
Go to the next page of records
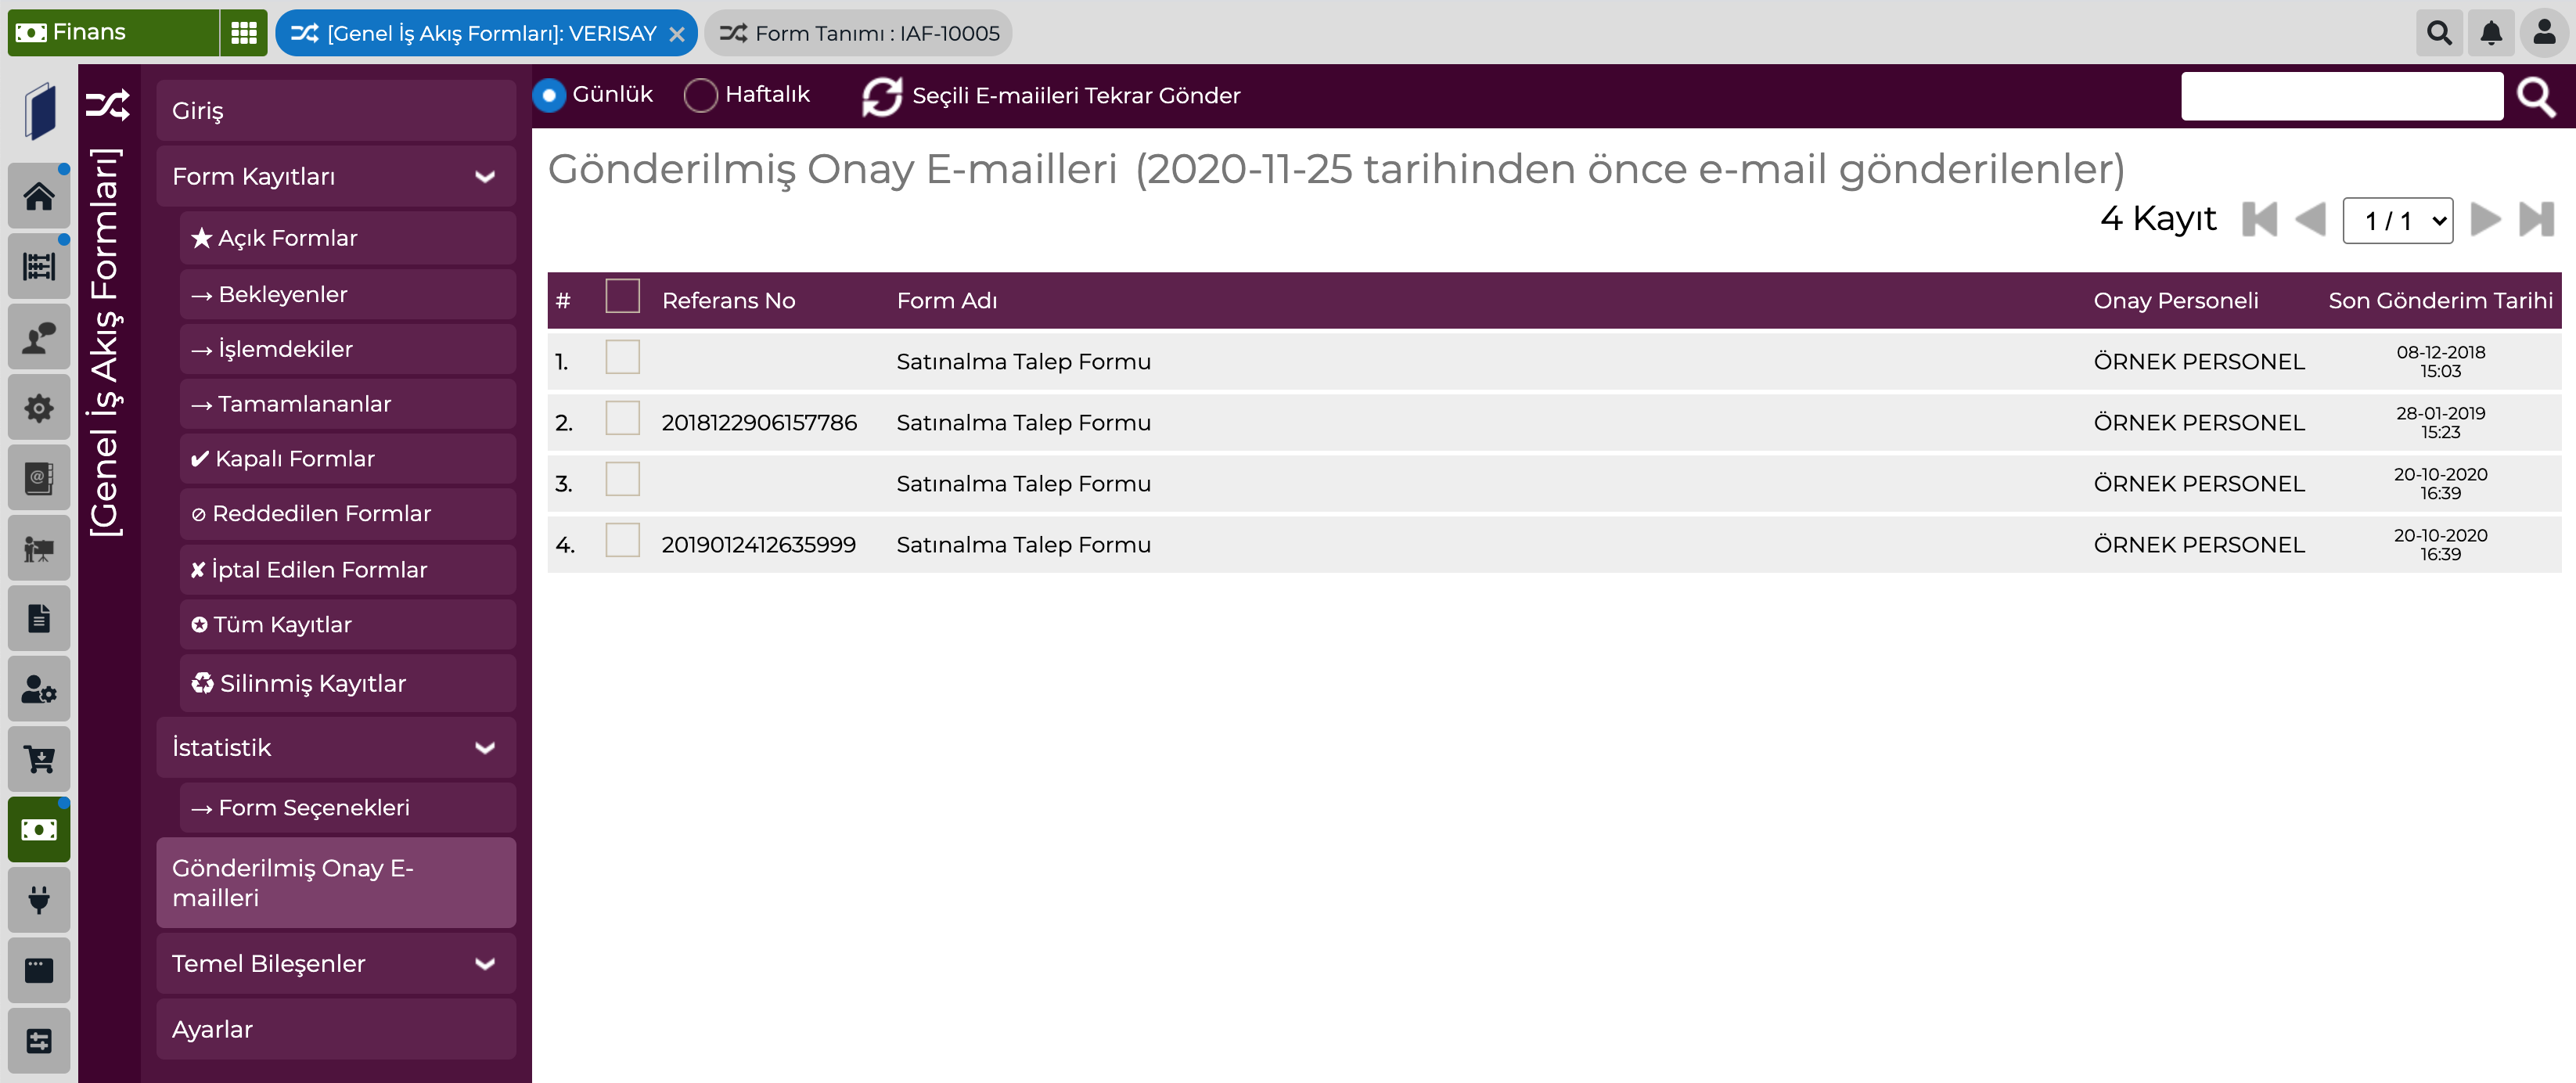click(2485, 219)
